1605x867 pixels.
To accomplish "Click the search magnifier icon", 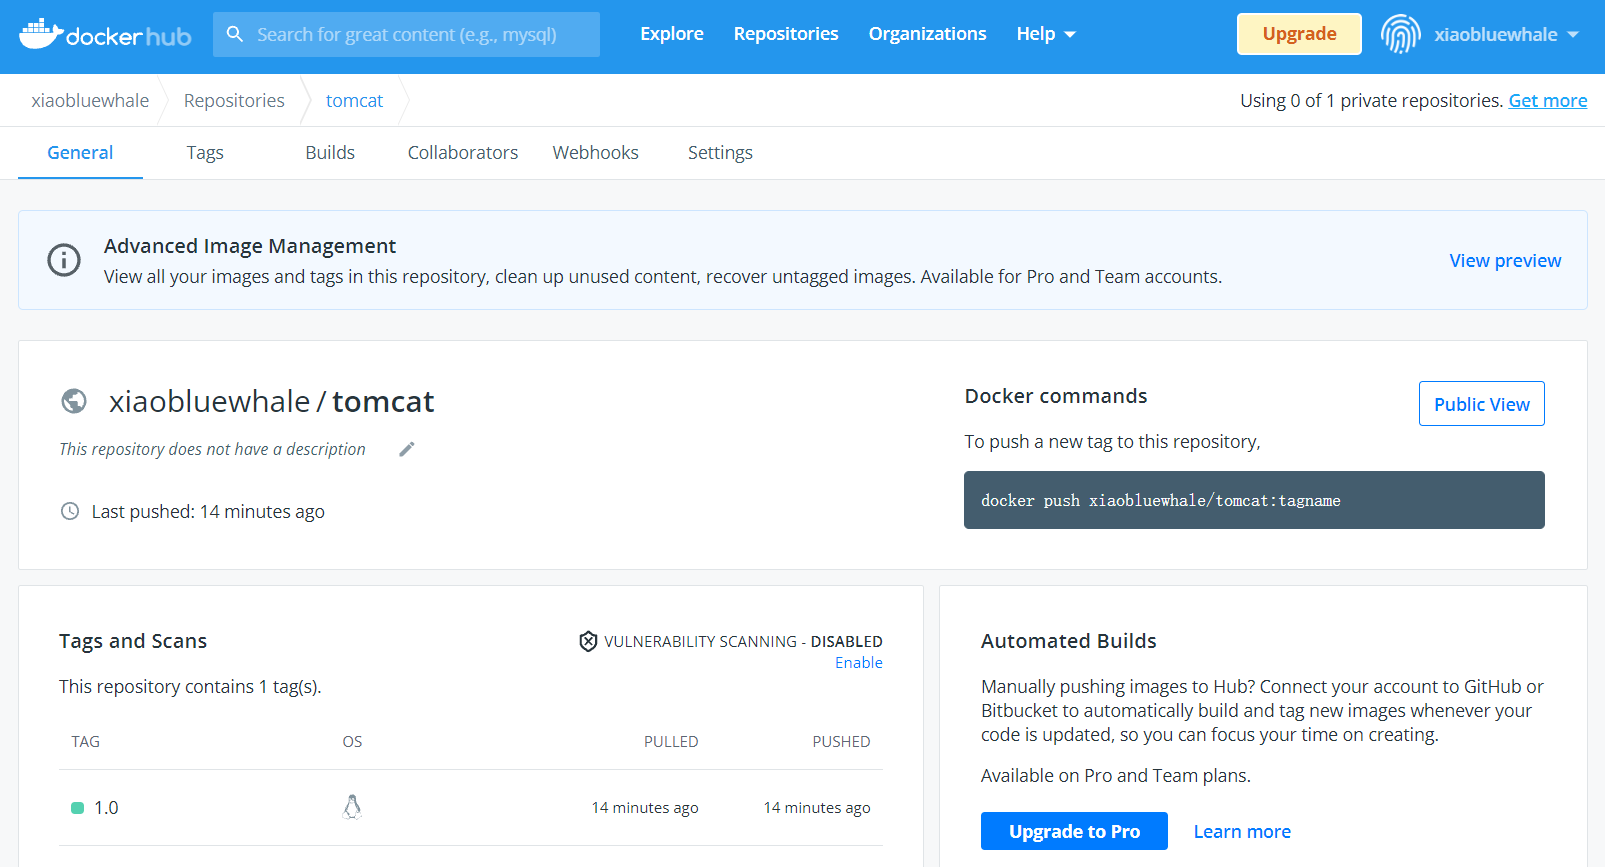I will click(x=235, y=34).
